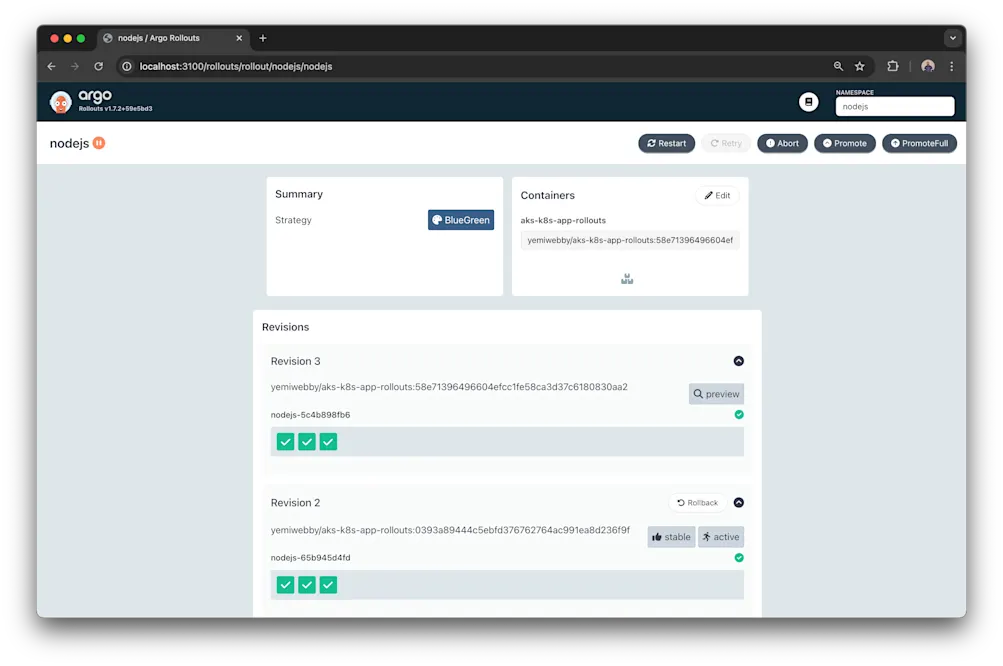This screenshot has height=666, width=1003.
Task: Click first pod checkmark in Revision 3
Action: pyautogui.click(x=285, y=442)
